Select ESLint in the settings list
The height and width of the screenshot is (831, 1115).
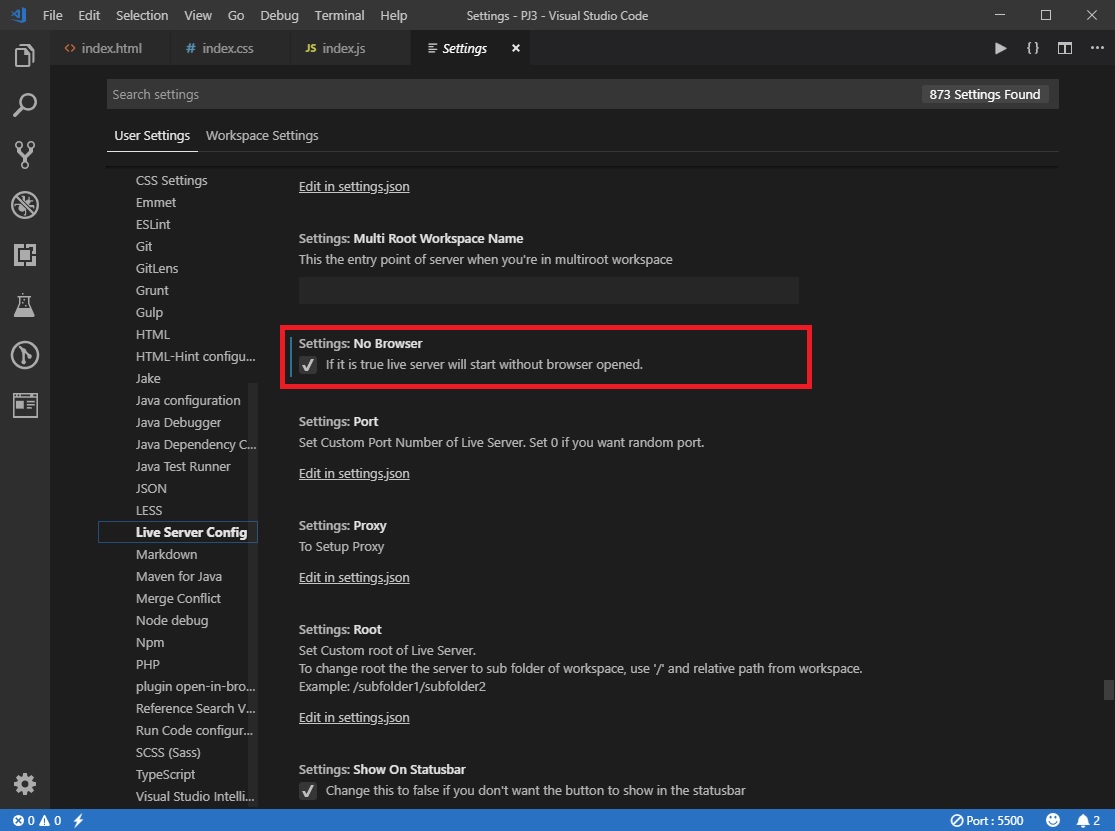pos(153,225)
